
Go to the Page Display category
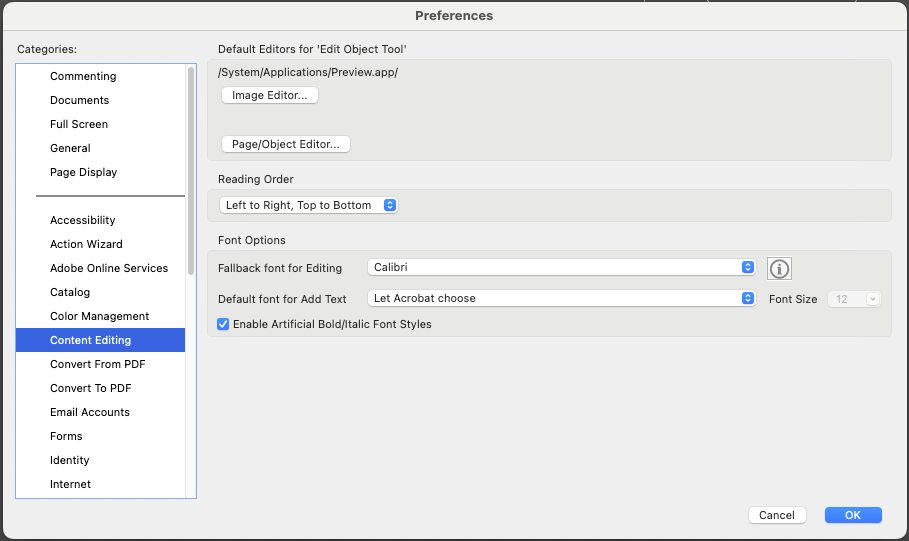[x=84, y=172]
